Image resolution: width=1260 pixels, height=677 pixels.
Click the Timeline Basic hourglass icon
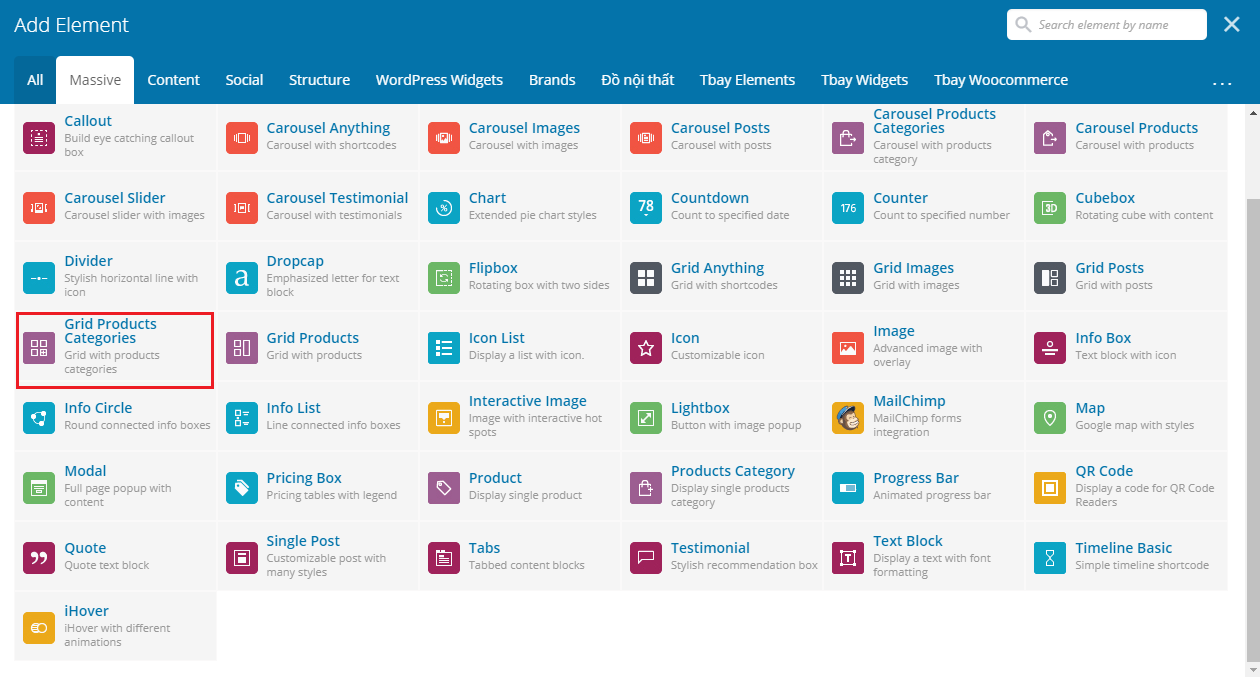pos(1050,558)
